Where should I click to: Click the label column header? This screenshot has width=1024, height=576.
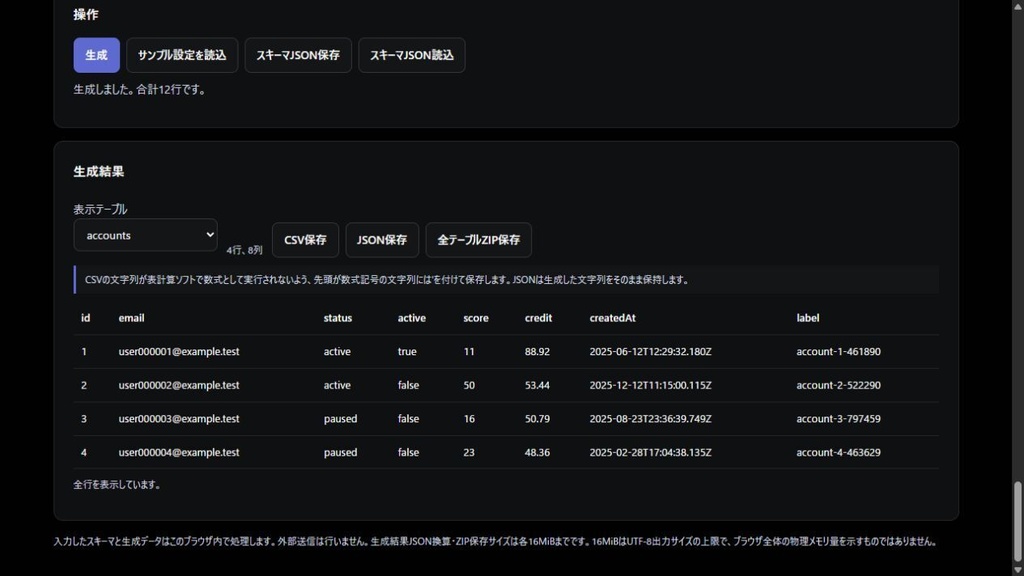point(807,318)
